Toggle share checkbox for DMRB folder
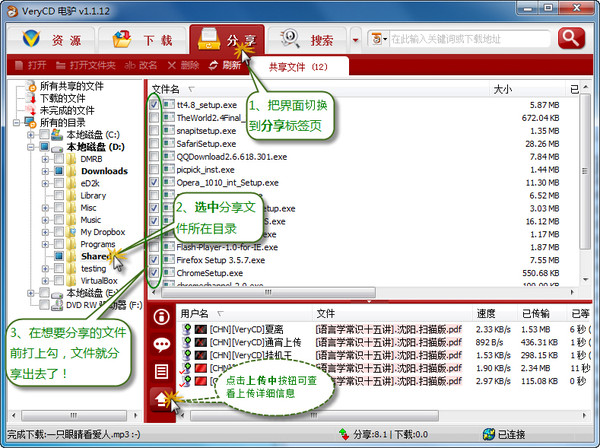This screenshot has height=448, width=600. 59,159
